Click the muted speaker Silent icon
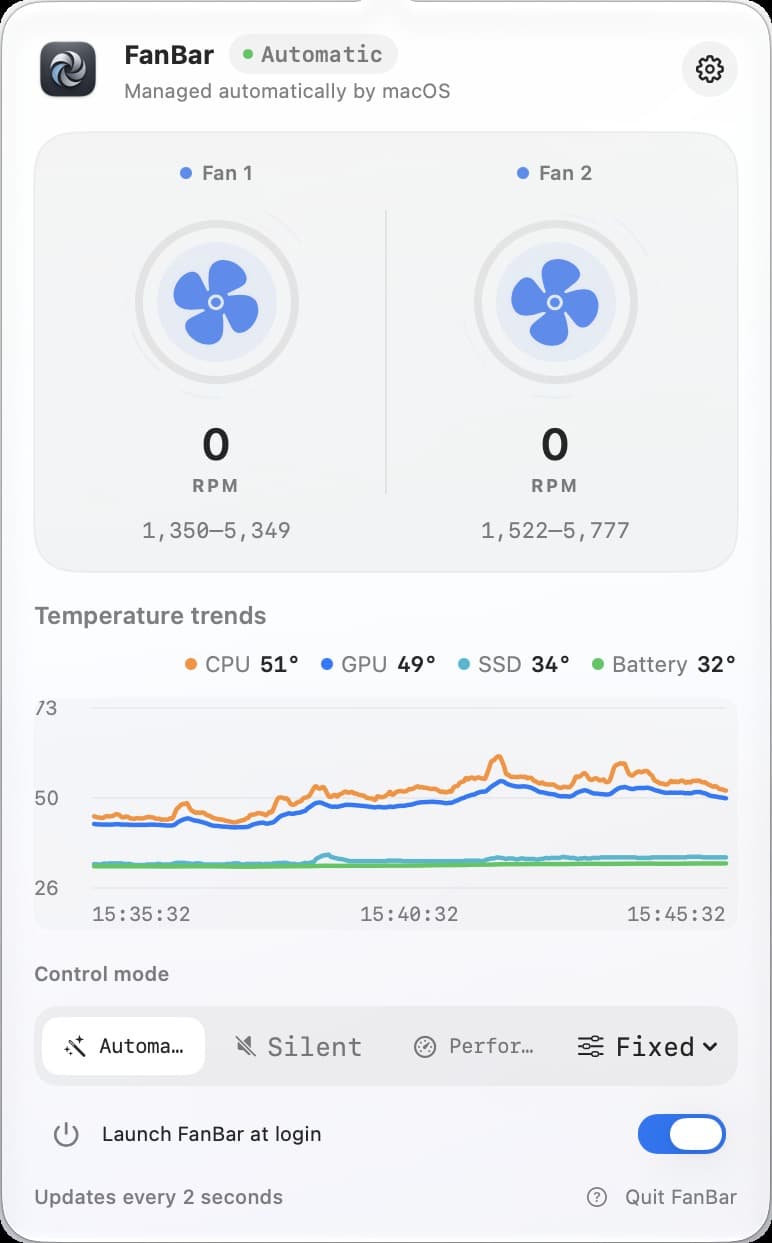Viewport: 772px width, 1243px height. point(245,1046)
